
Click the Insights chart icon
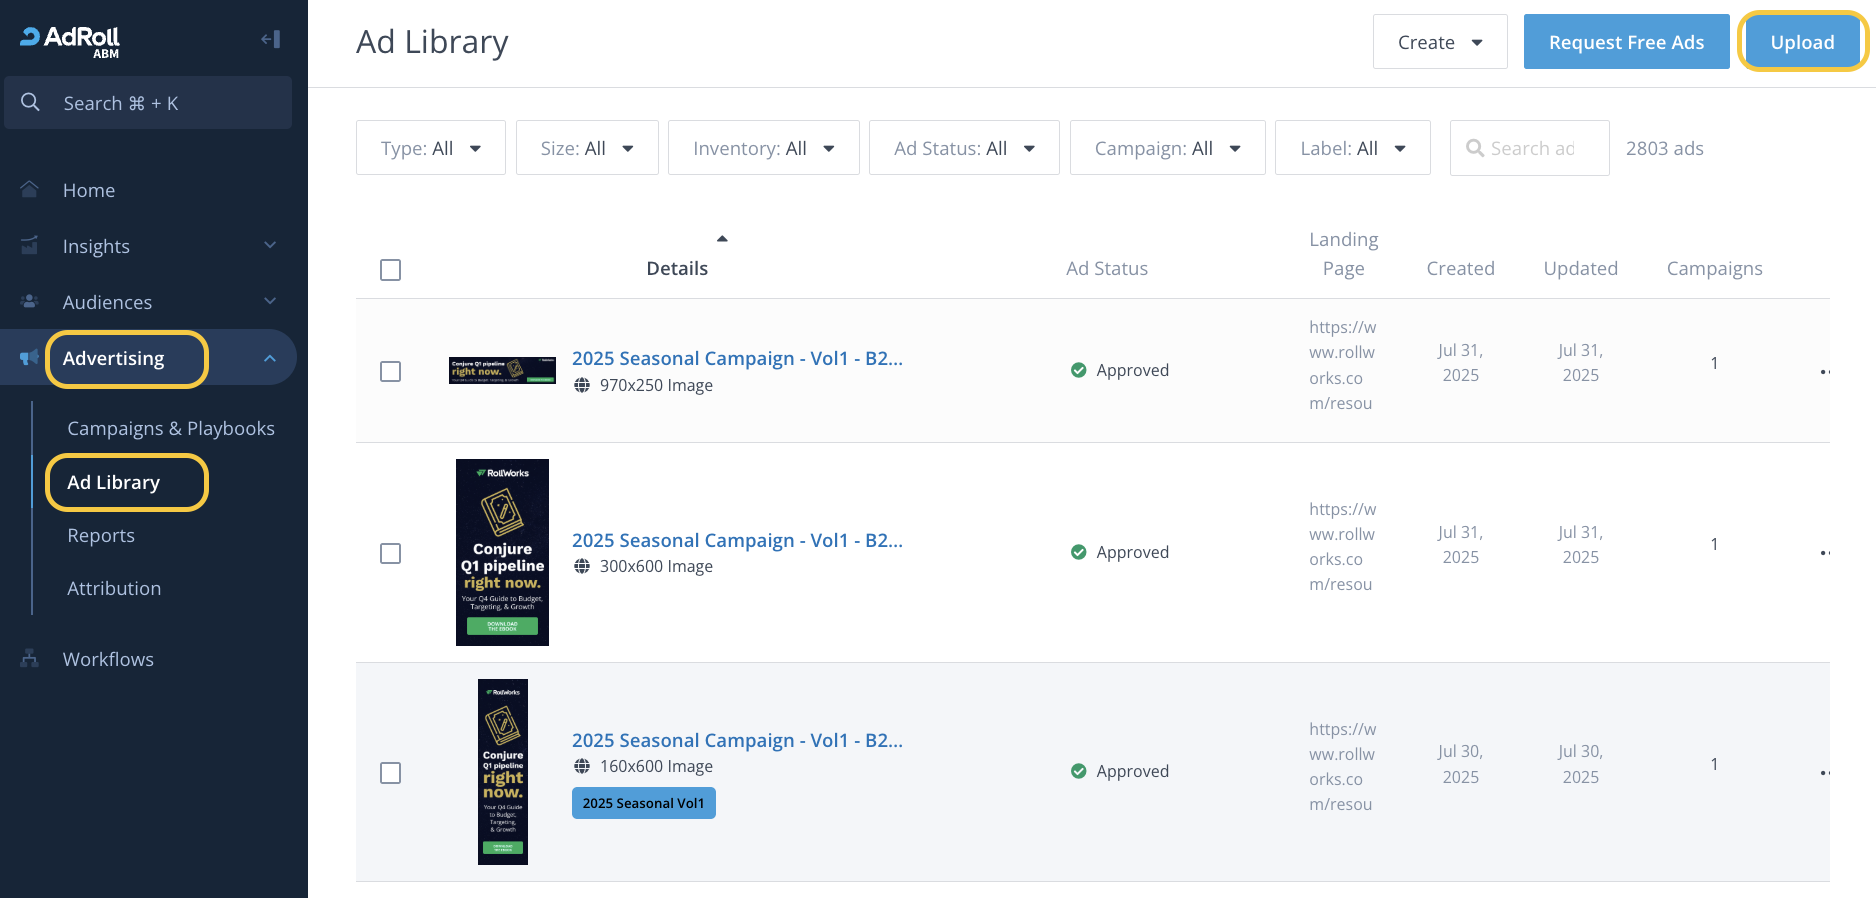(30, 245)
